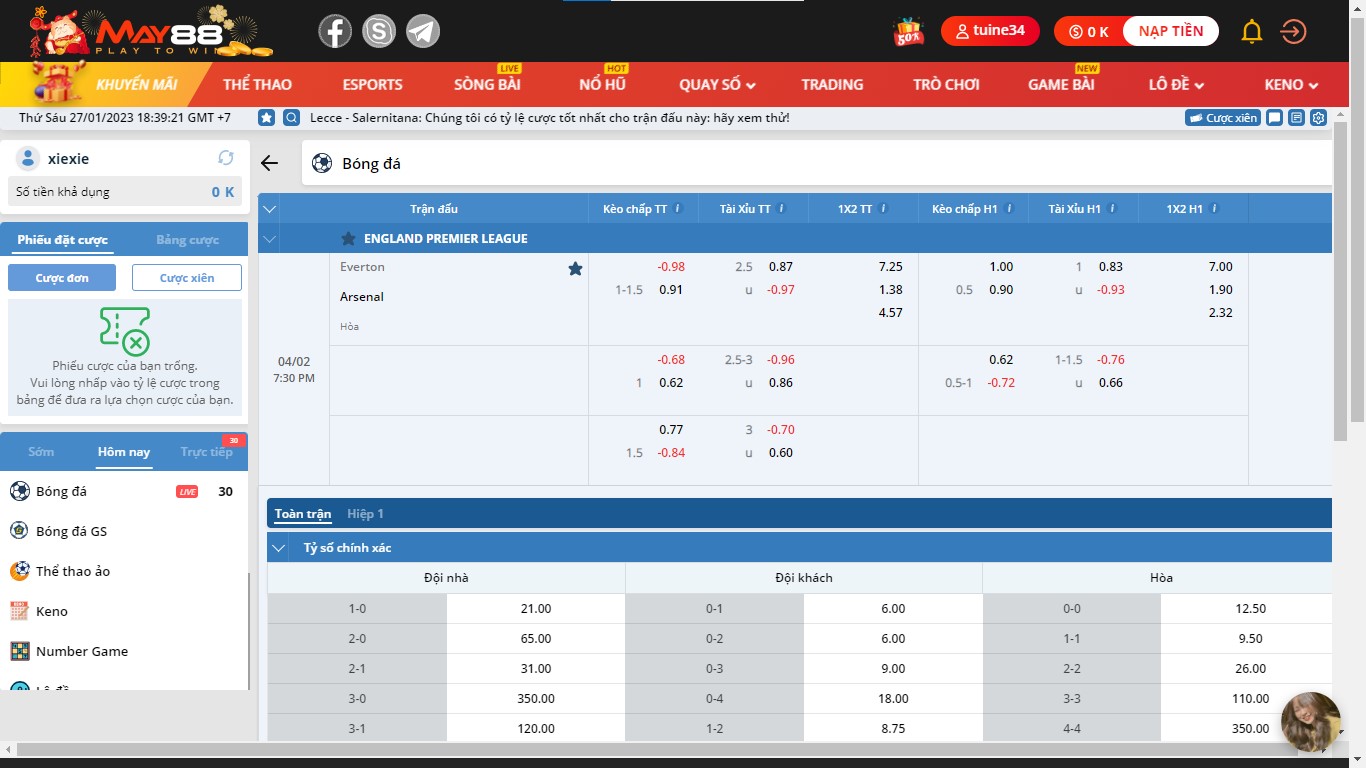This screenshot has height=768, width=1366.
Task: Open the KHUYẾN MÃI promotions tab
Action: [x=137, y=85]
